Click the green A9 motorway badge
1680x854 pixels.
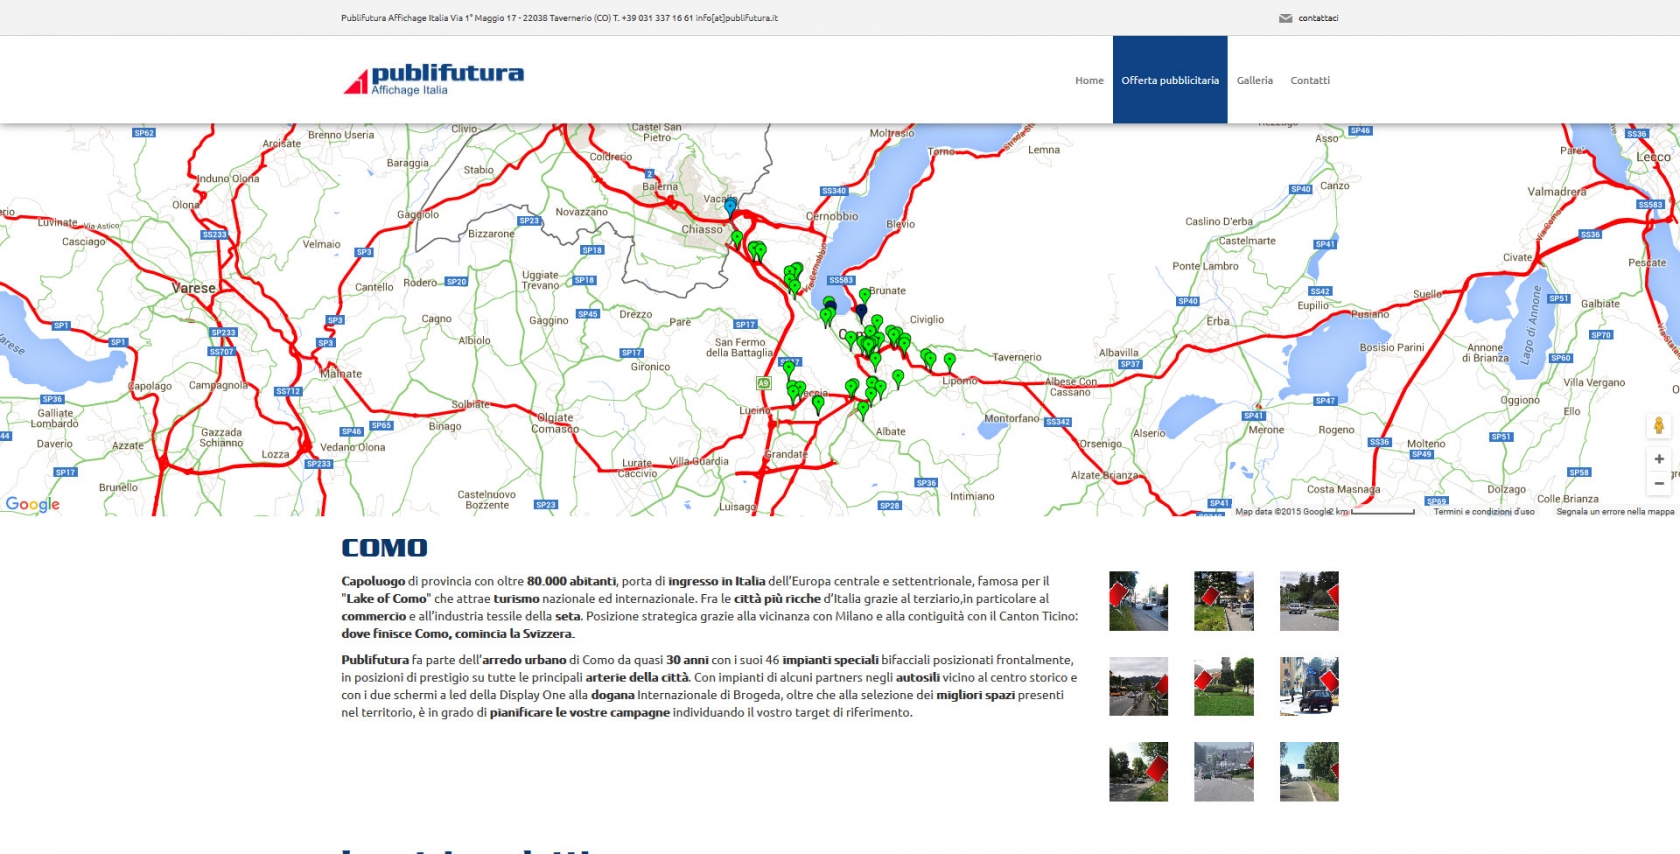point(764,383)
